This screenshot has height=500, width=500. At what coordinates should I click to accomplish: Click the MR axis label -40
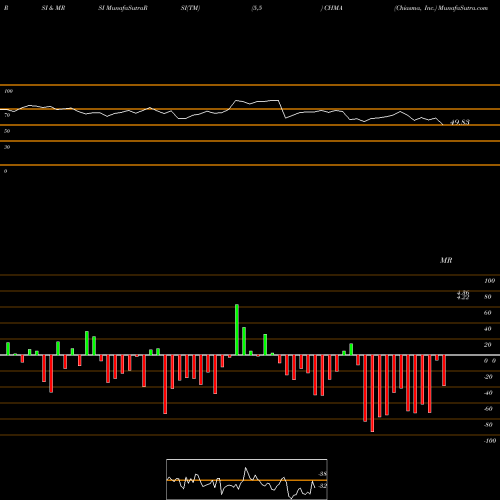tap(488, 393)
